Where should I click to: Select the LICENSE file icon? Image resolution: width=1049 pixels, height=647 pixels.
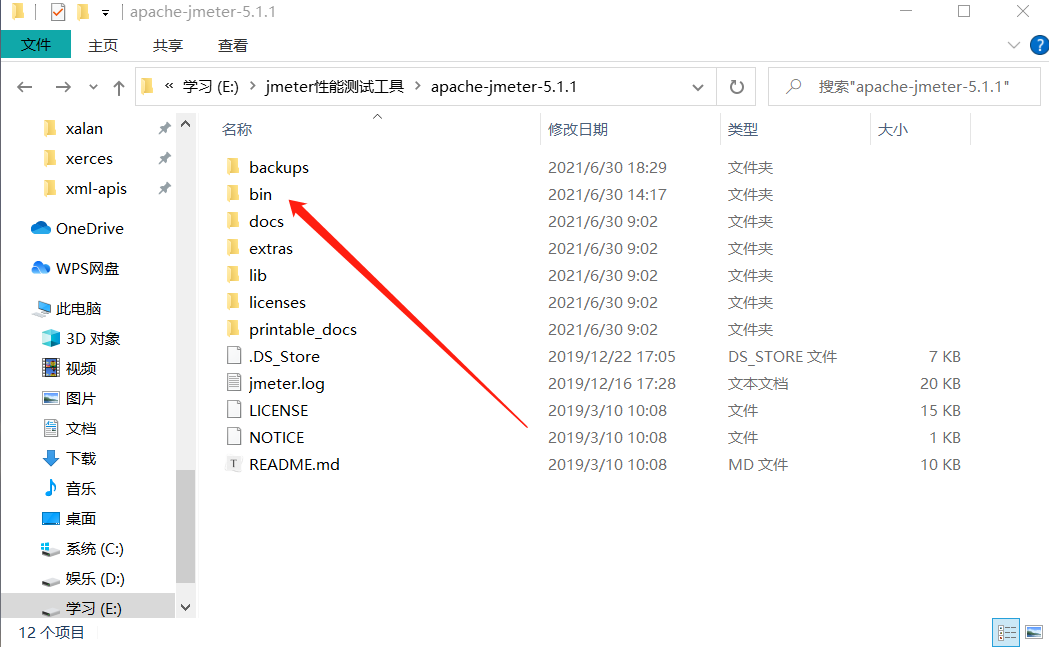click(x=233, y=410)
